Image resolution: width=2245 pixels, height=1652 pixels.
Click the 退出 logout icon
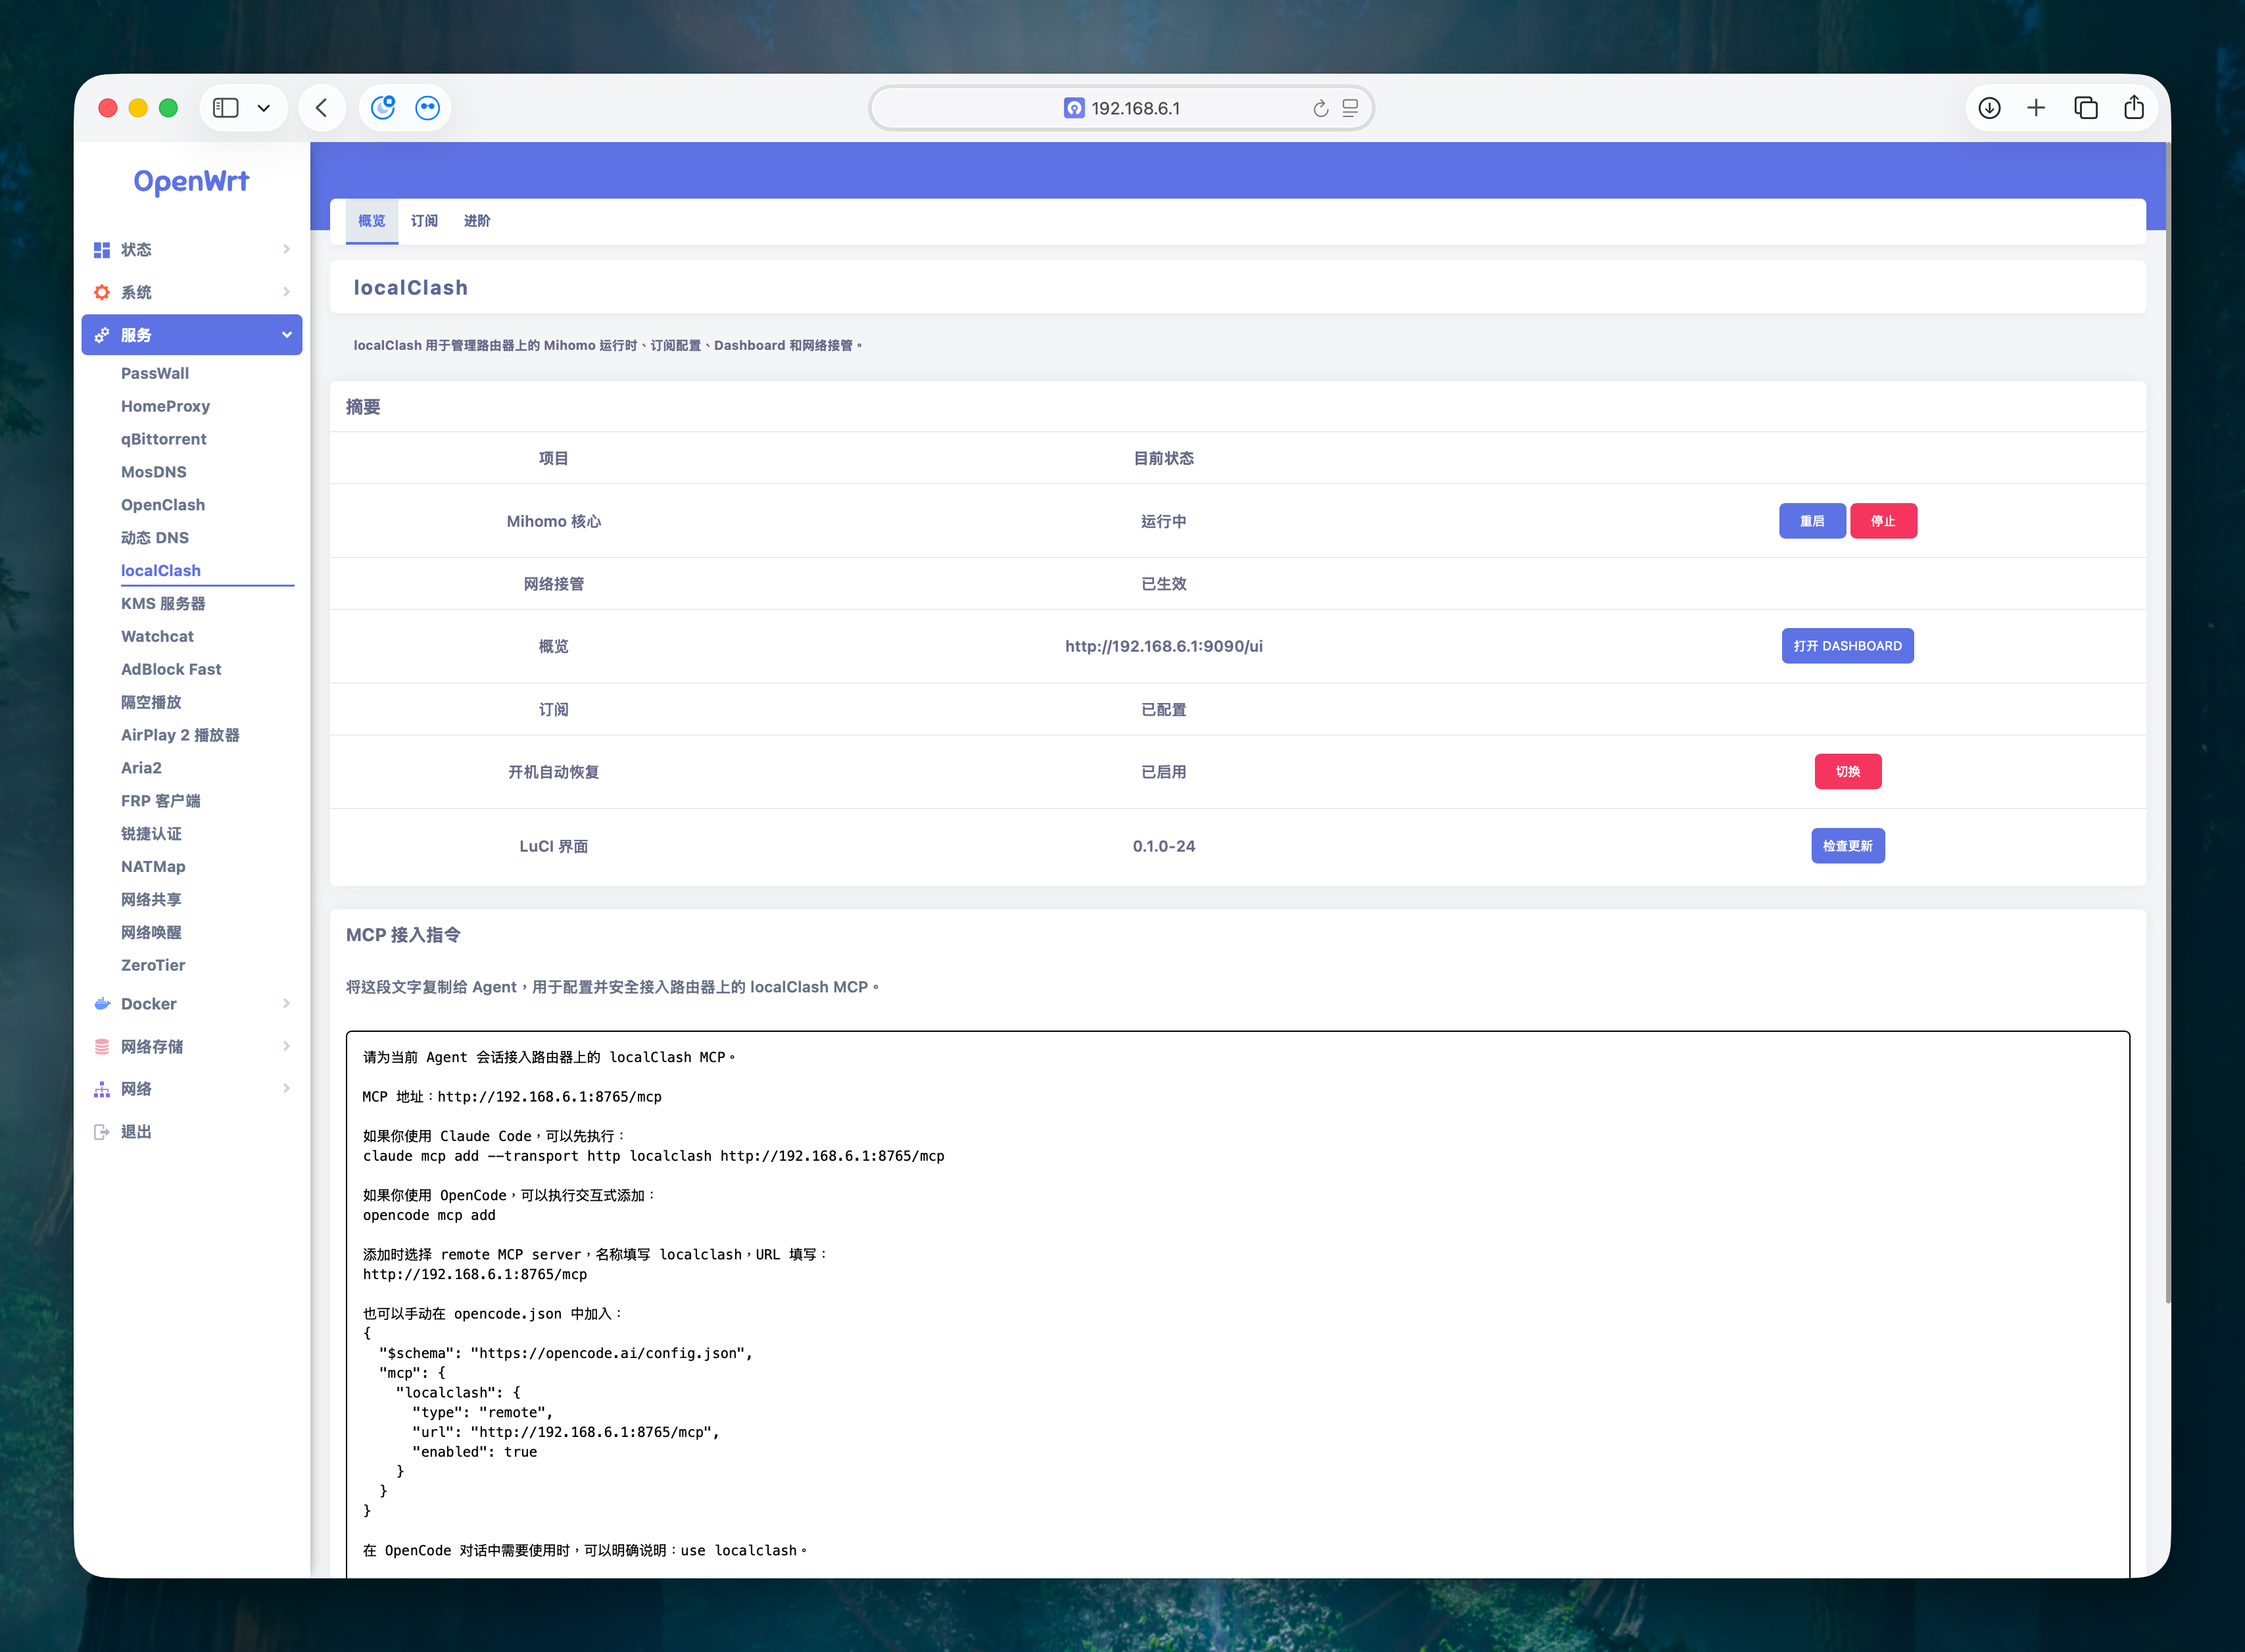102,1132
